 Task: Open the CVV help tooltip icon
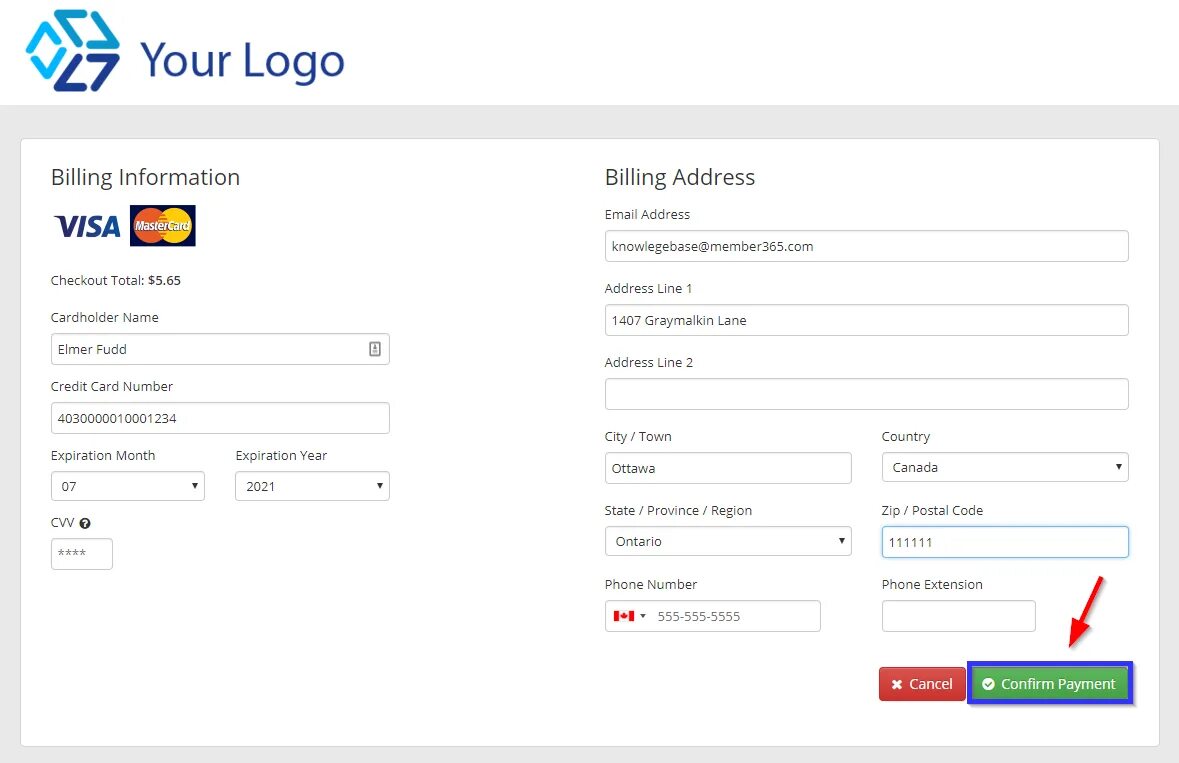point(84,522)
